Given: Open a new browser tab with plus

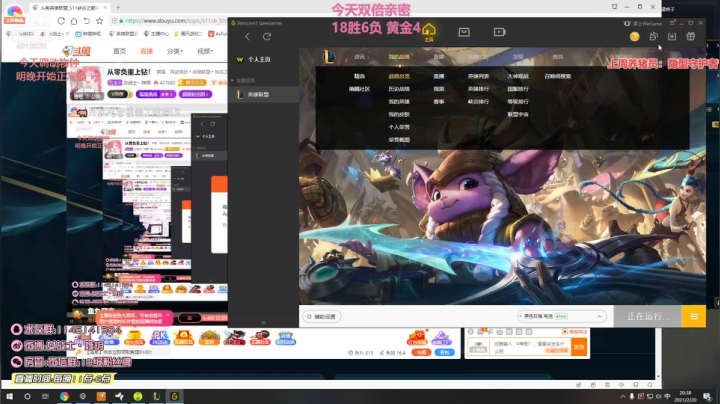Looking at the screenshot, I should click(x=118, y=7).
